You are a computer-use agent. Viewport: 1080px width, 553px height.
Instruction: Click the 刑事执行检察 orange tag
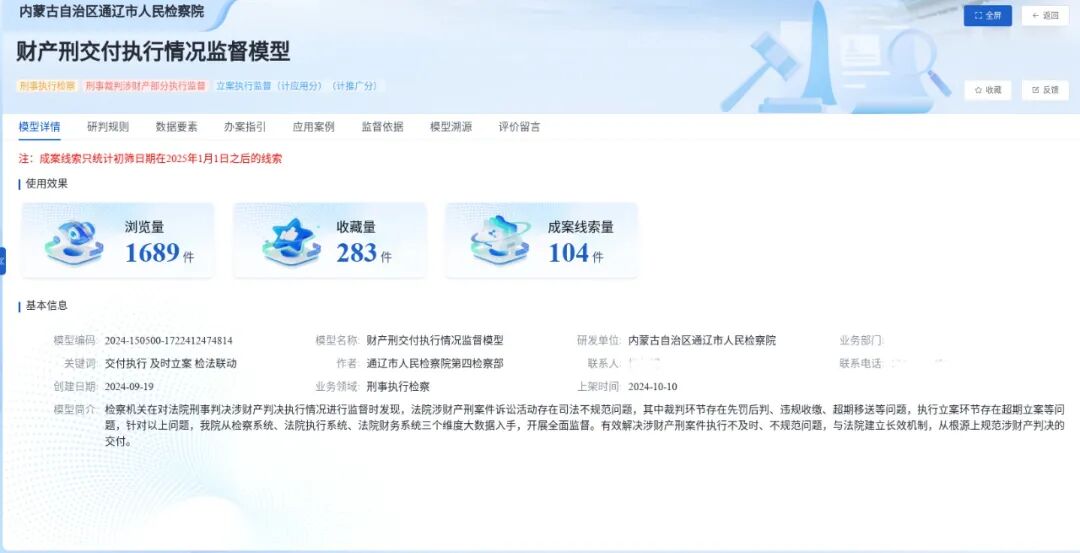(47, 86)
